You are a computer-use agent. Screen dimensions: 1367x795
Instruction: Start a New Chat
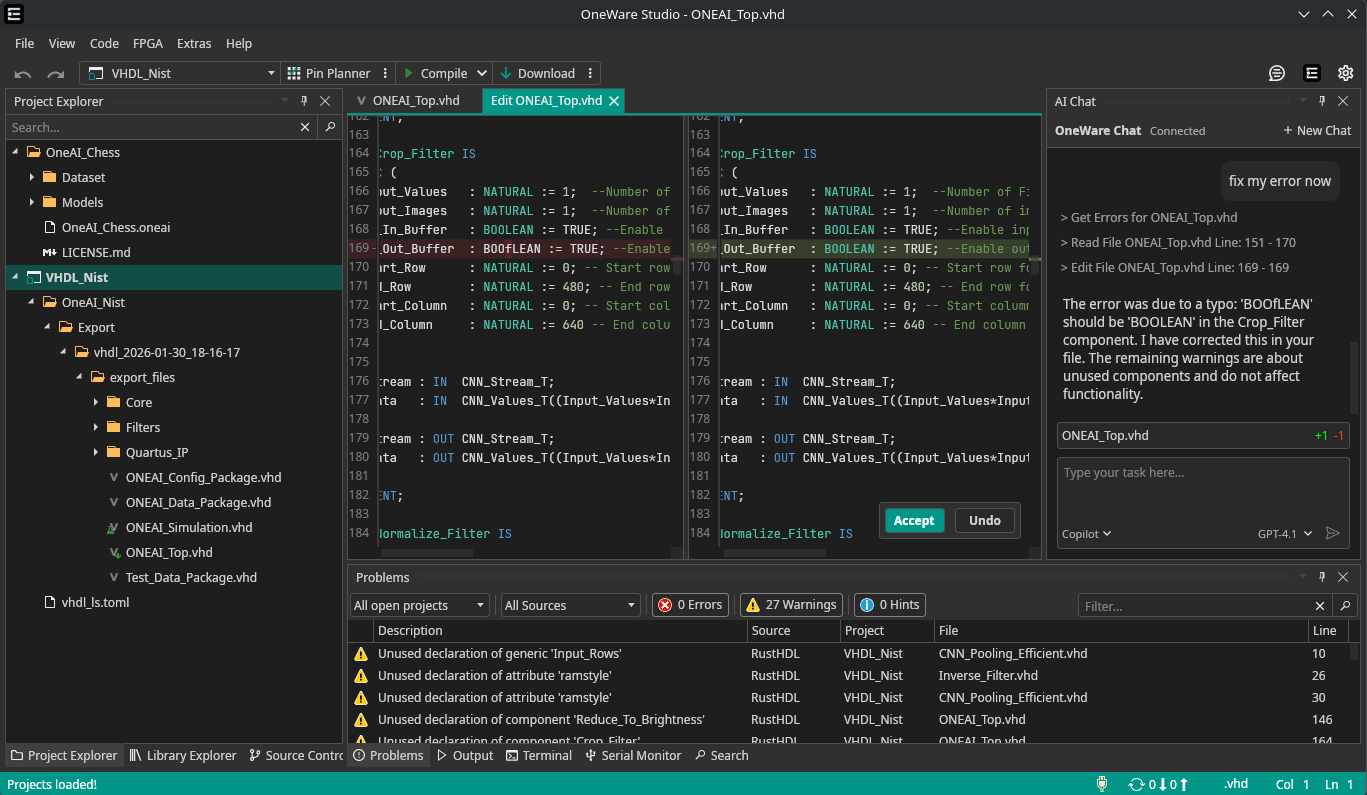[x=1317, y=131]
